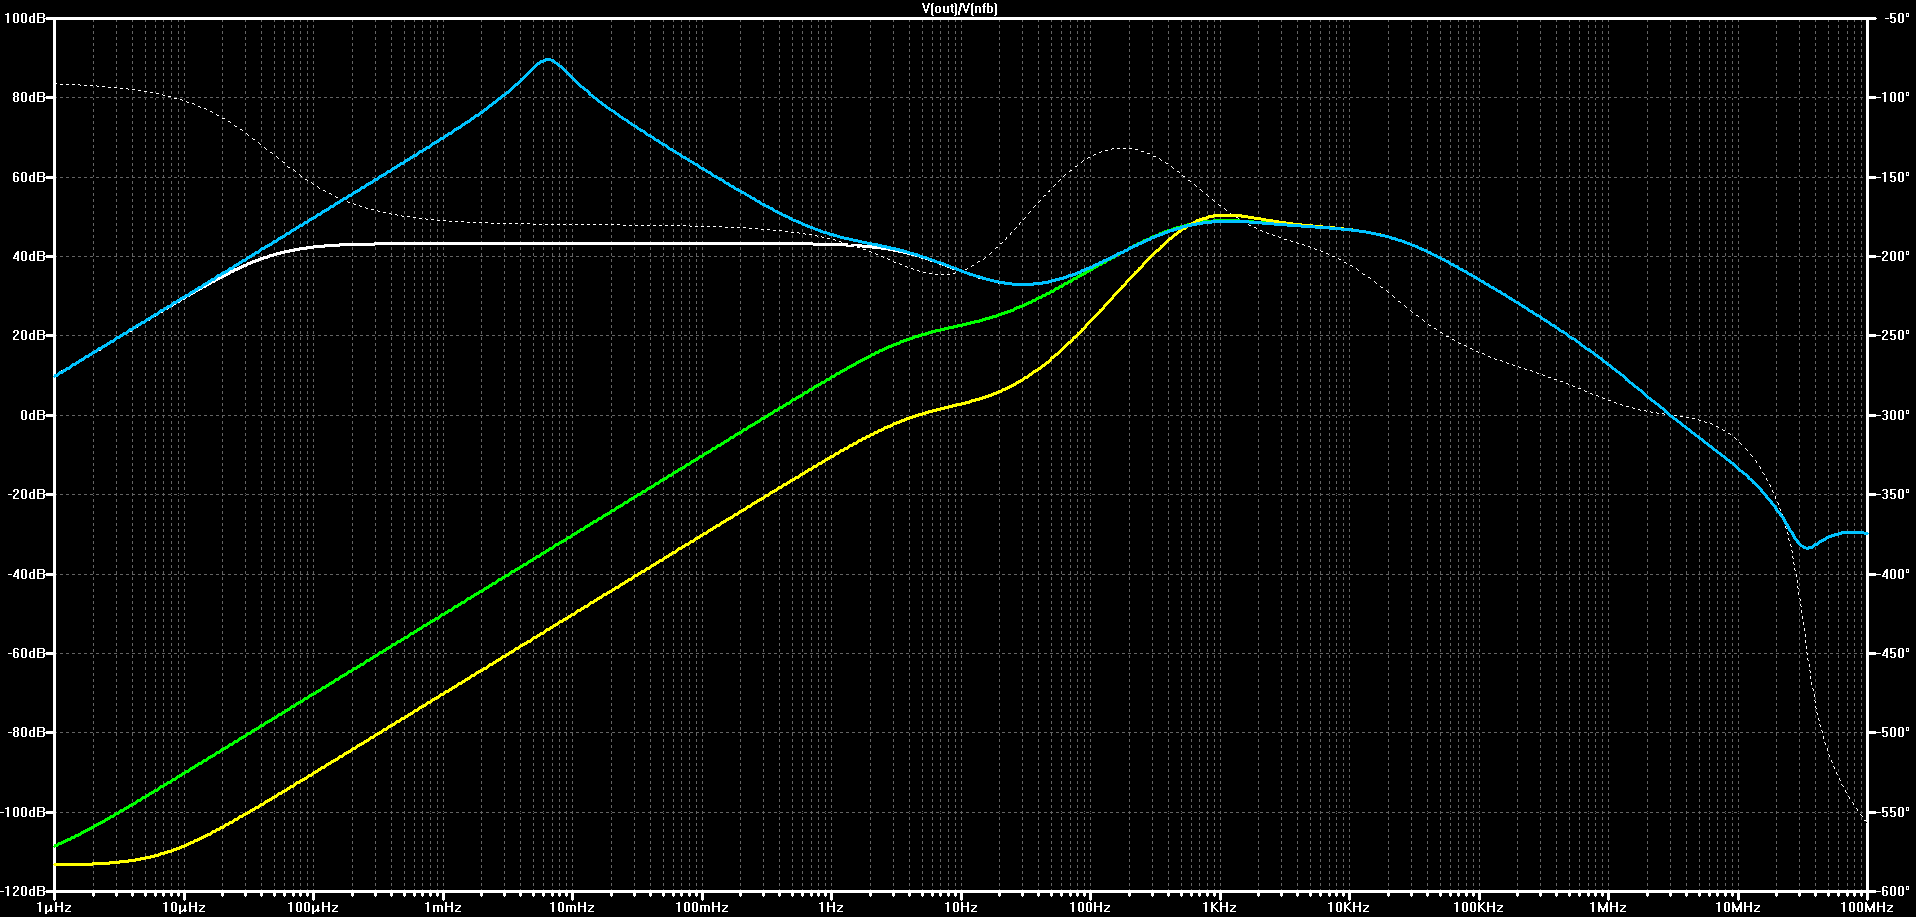Select the "100mHz" frequency axis label
The width and height of the screenshot is (1916, 917).
702,908
